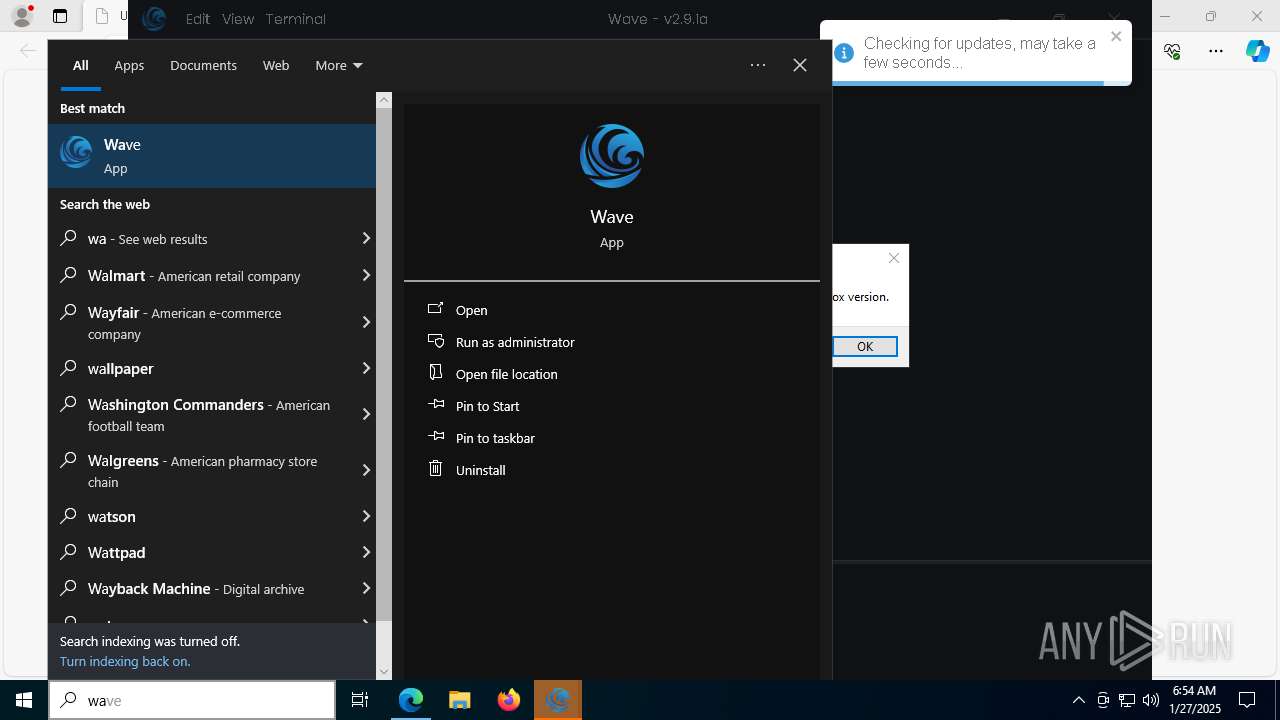Open the Wave app best match result
The width and height of the screenshot is (1280, 720).
[x=212, y=156]
